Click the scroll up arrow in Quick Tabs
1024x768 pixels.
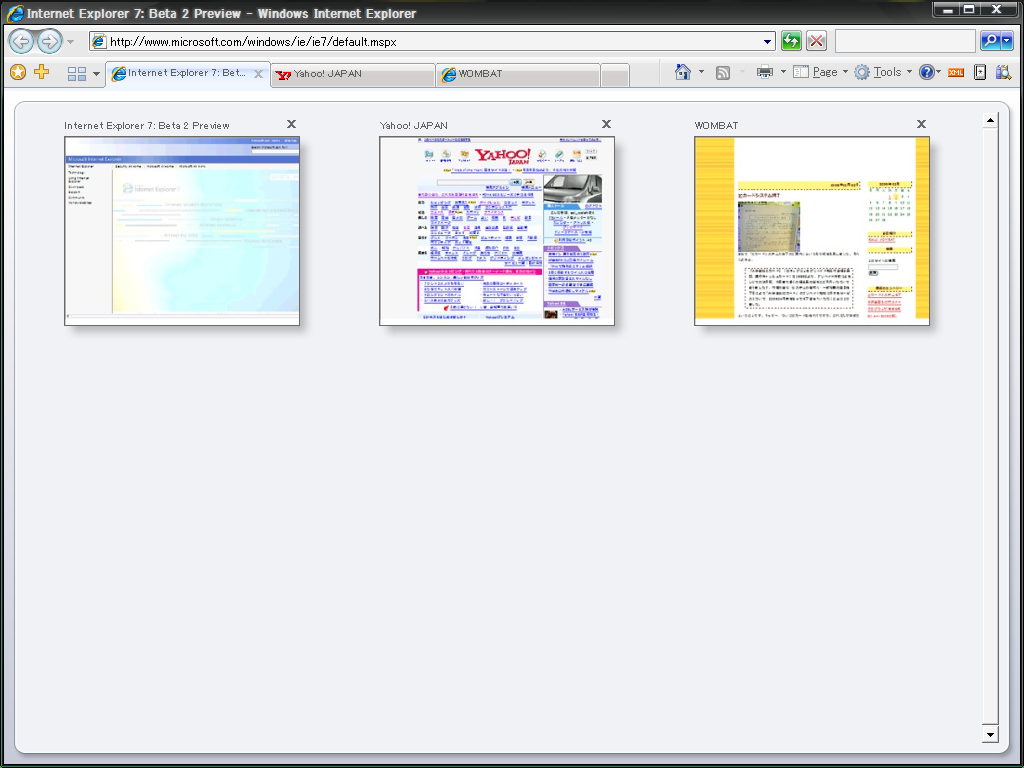pos(990,120)
